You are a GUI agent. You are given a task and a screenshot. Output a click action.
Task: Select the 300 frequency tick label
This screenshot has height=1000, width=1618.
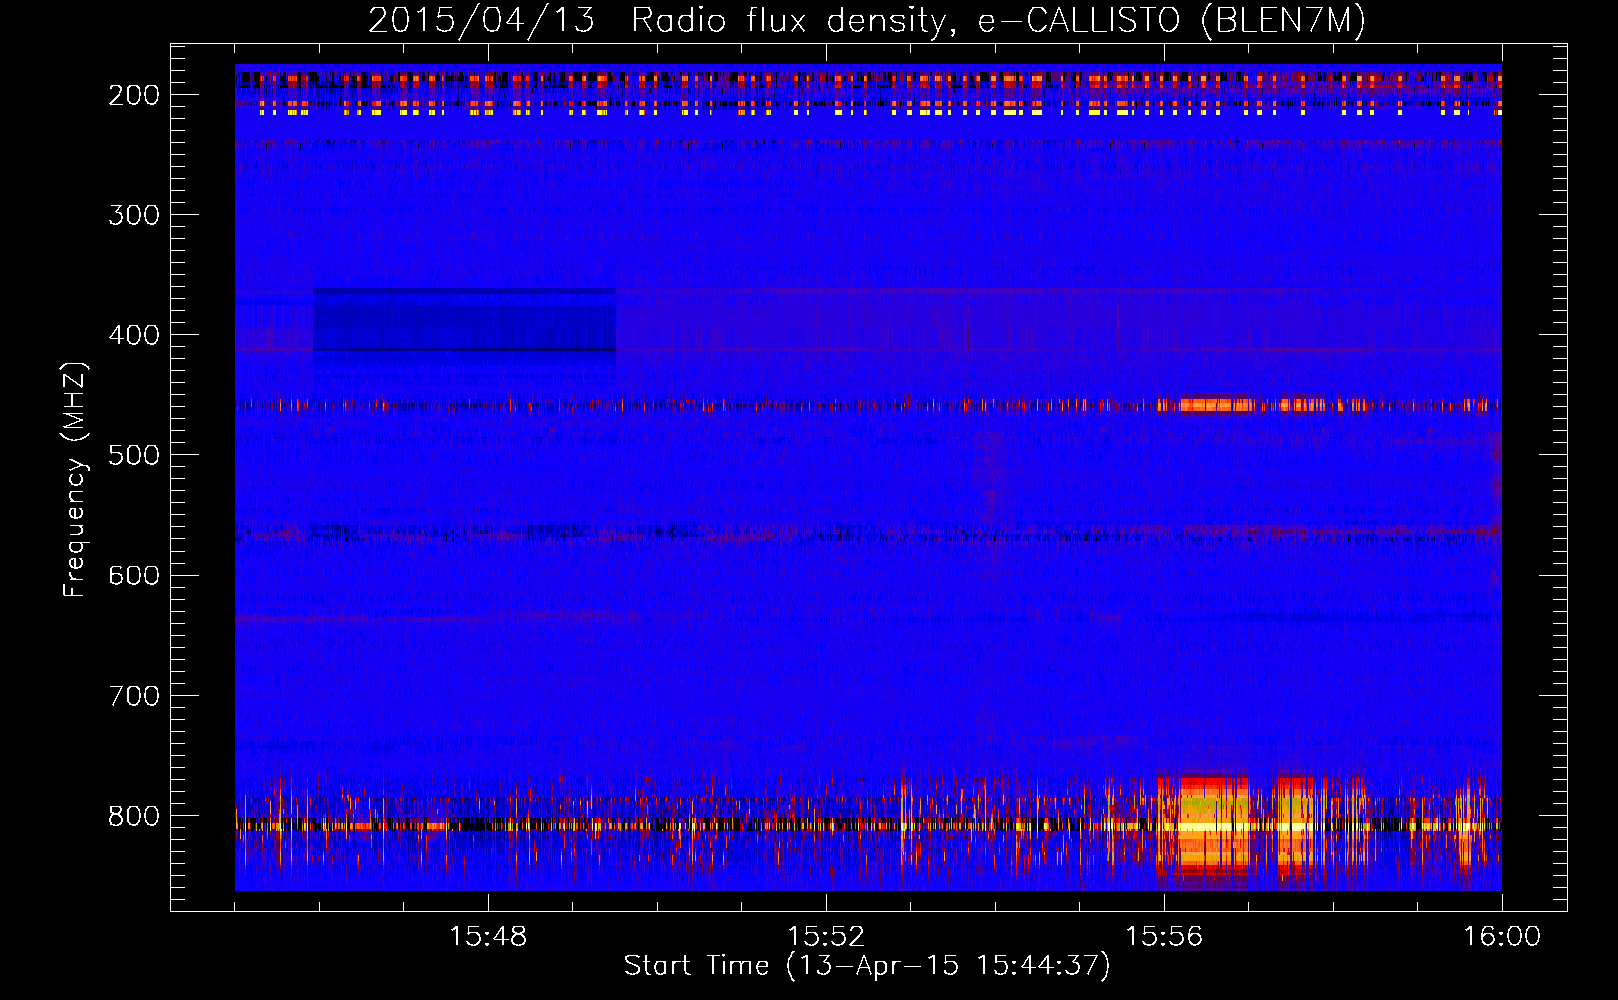(x=134, y=215)
